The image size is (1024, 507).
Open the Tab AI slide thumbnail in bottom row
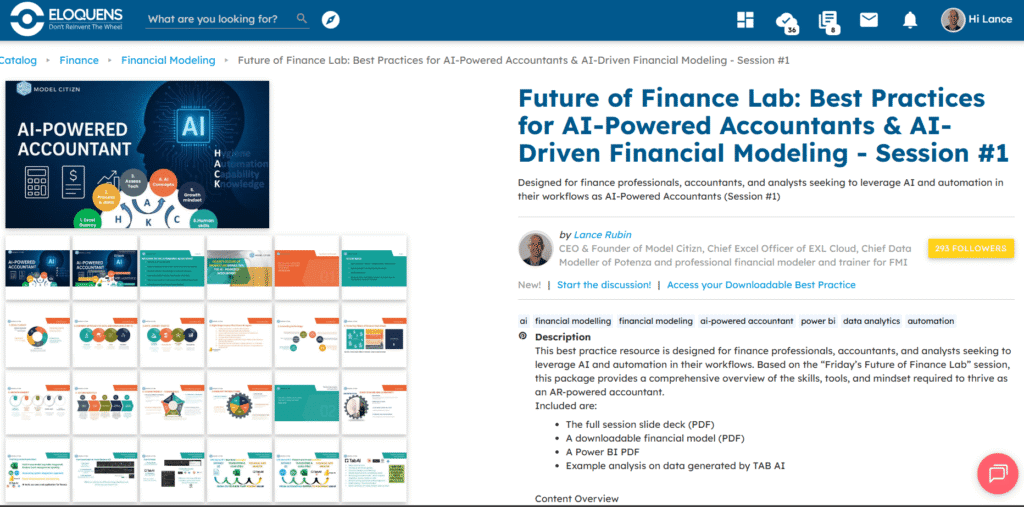pyautogui.click(x=374, y=470)
